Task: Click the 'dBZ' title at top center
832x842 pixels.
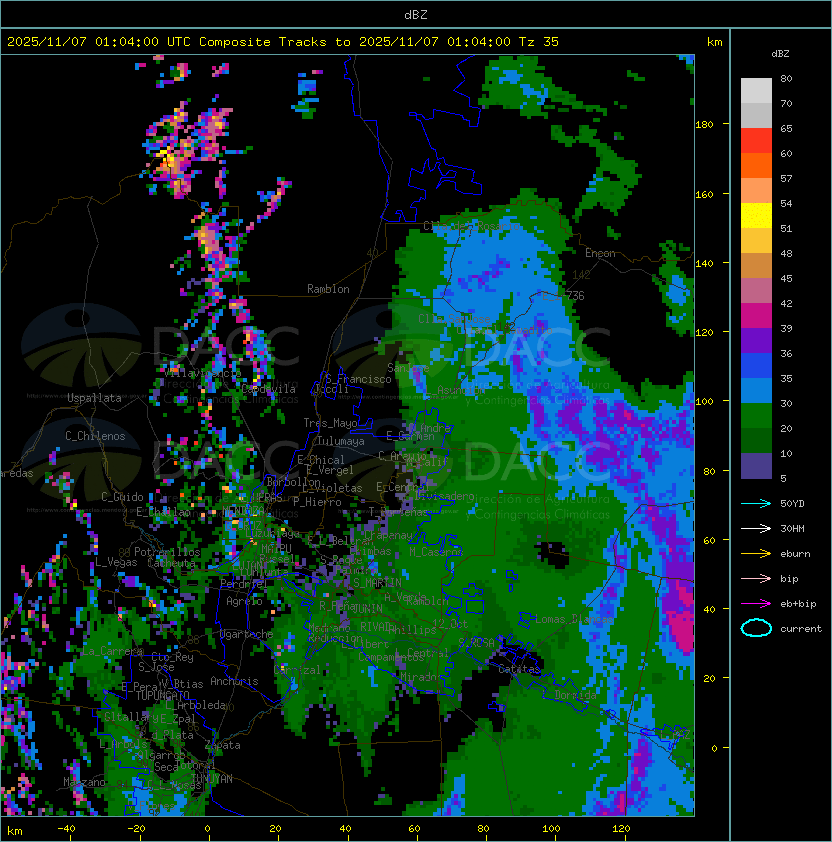Action: coord(416,14)
